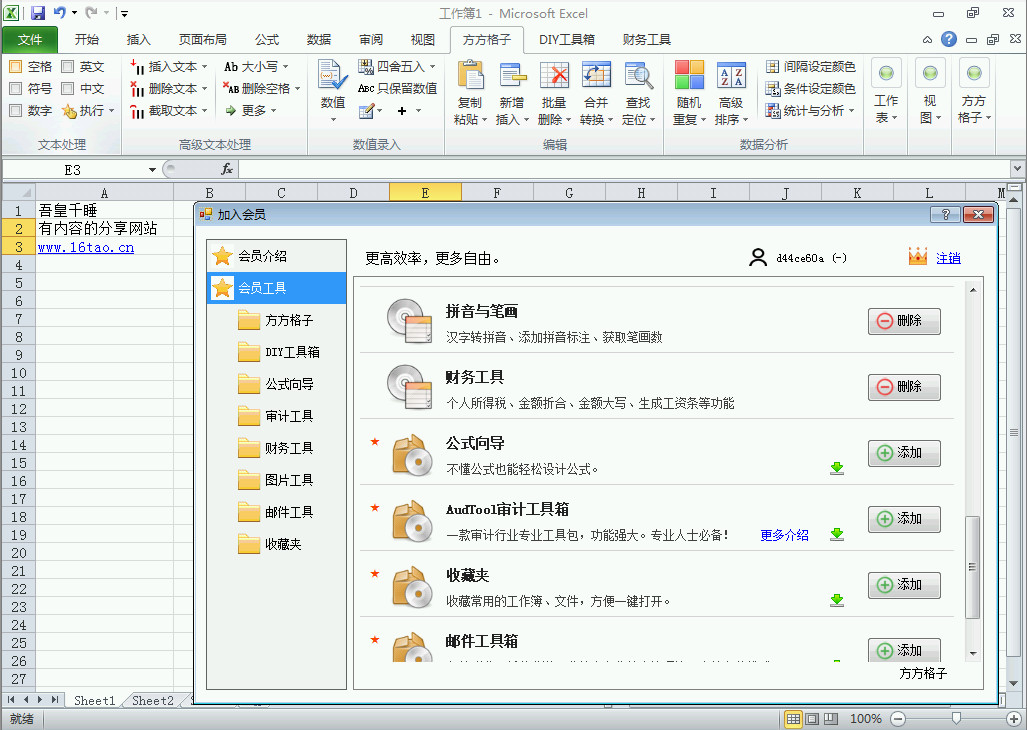Click the zoom slider in status bar

pyautogui.click(x=957, y=718)
